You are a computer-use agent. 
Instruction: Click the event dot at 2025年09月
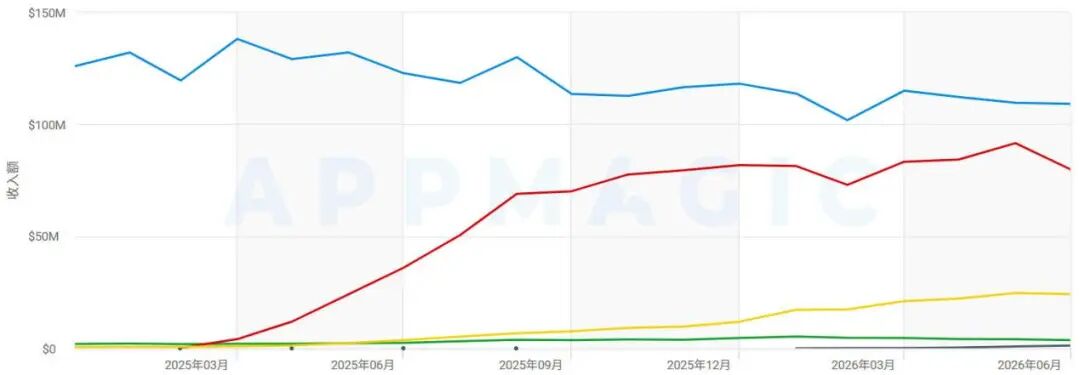[x=515, y=348]
